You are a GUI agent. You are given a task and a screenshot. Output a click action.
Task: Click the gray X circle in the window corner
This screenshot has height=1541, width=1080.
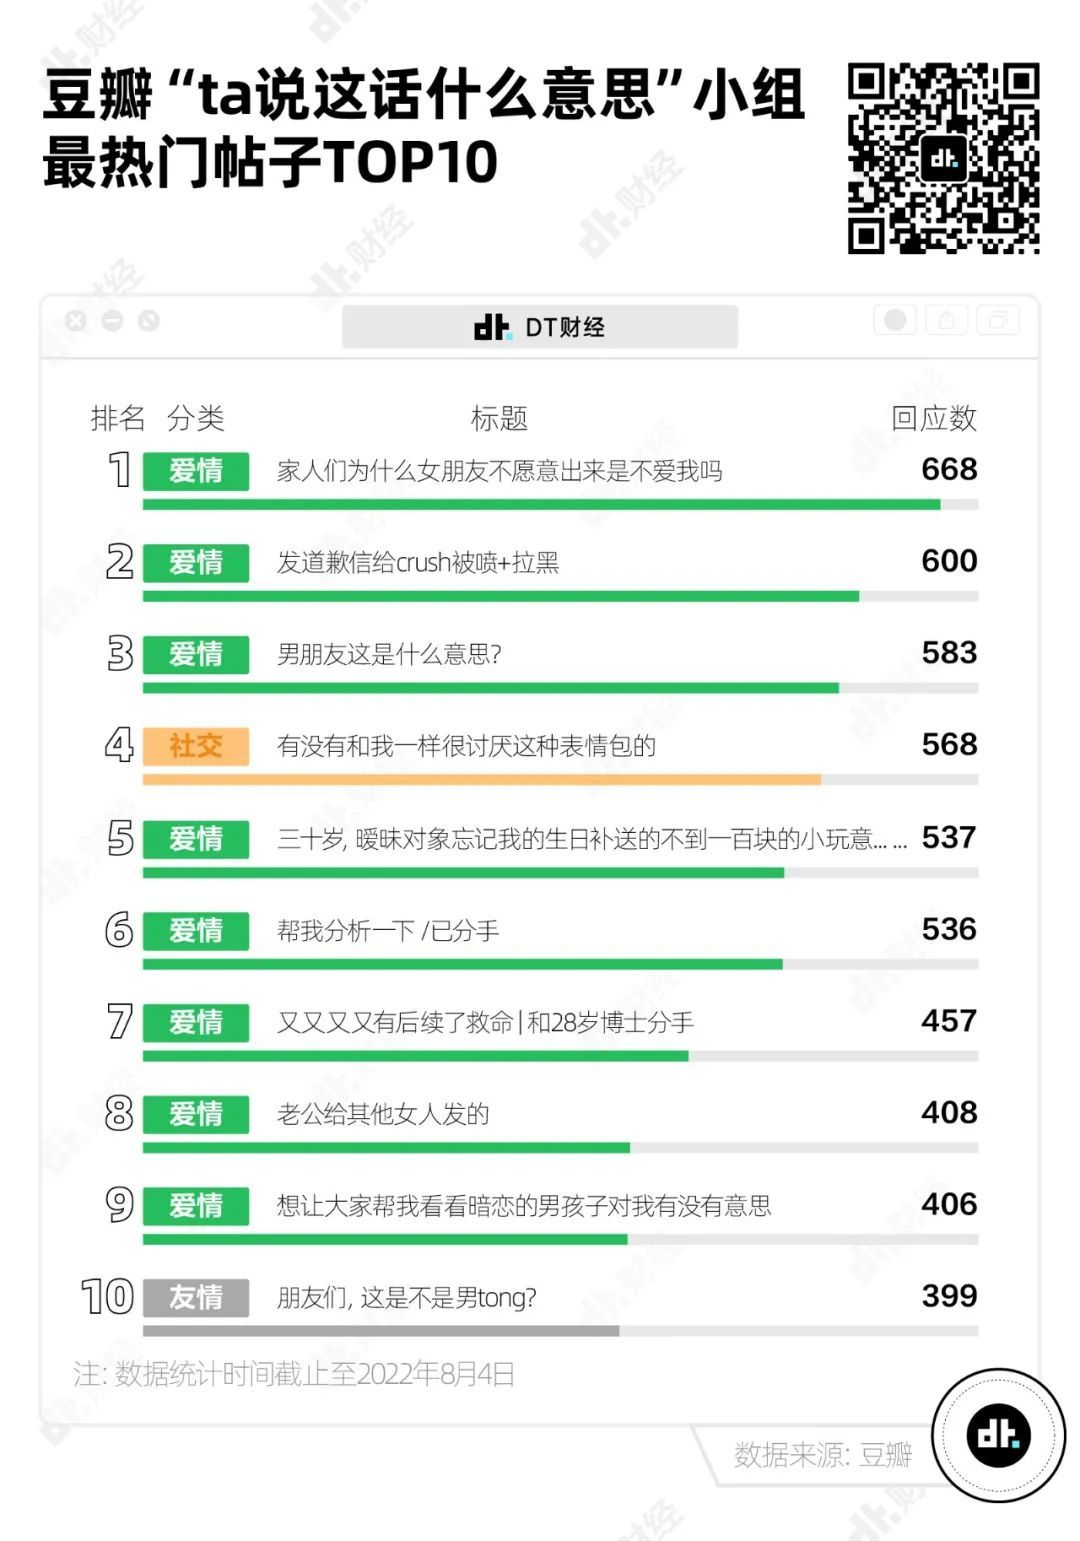(x=76, y=321)
